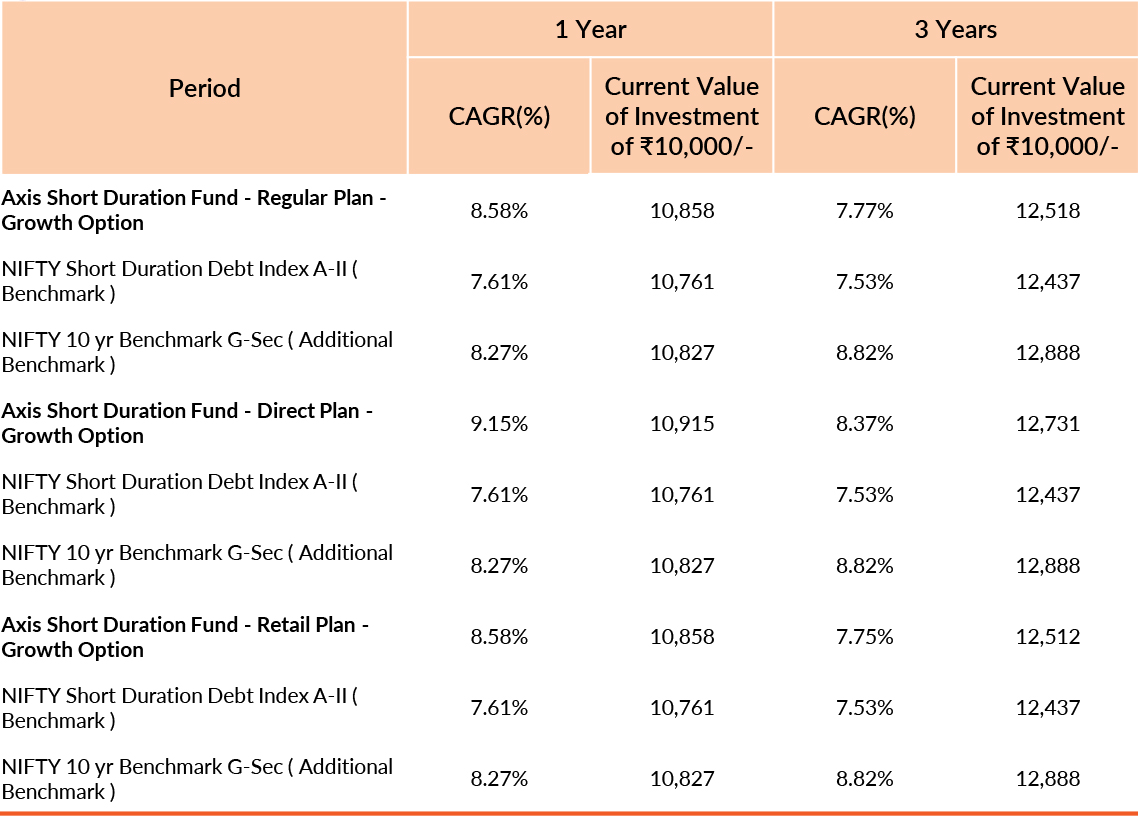Select the 12,731 investment value cell
This screenshot has height=817, width=1138.
1047,424
